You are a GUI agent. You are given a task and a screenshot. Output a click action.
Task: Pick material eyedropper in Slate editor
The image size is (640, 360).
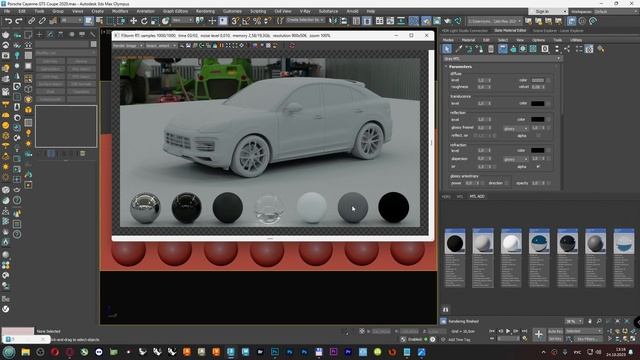coord(459,49)
